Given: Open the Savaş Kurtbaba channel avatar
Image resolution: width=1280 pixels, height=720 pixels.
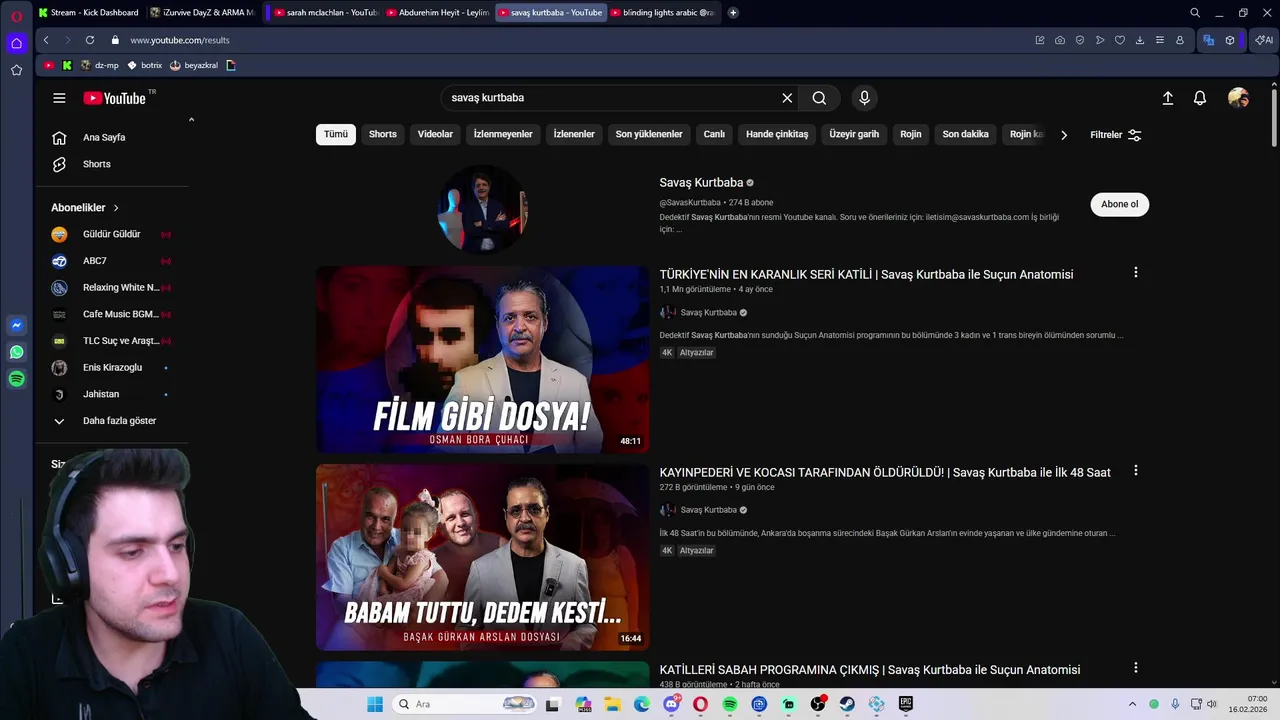Looking at the screenshot, I should pos(482,210).
